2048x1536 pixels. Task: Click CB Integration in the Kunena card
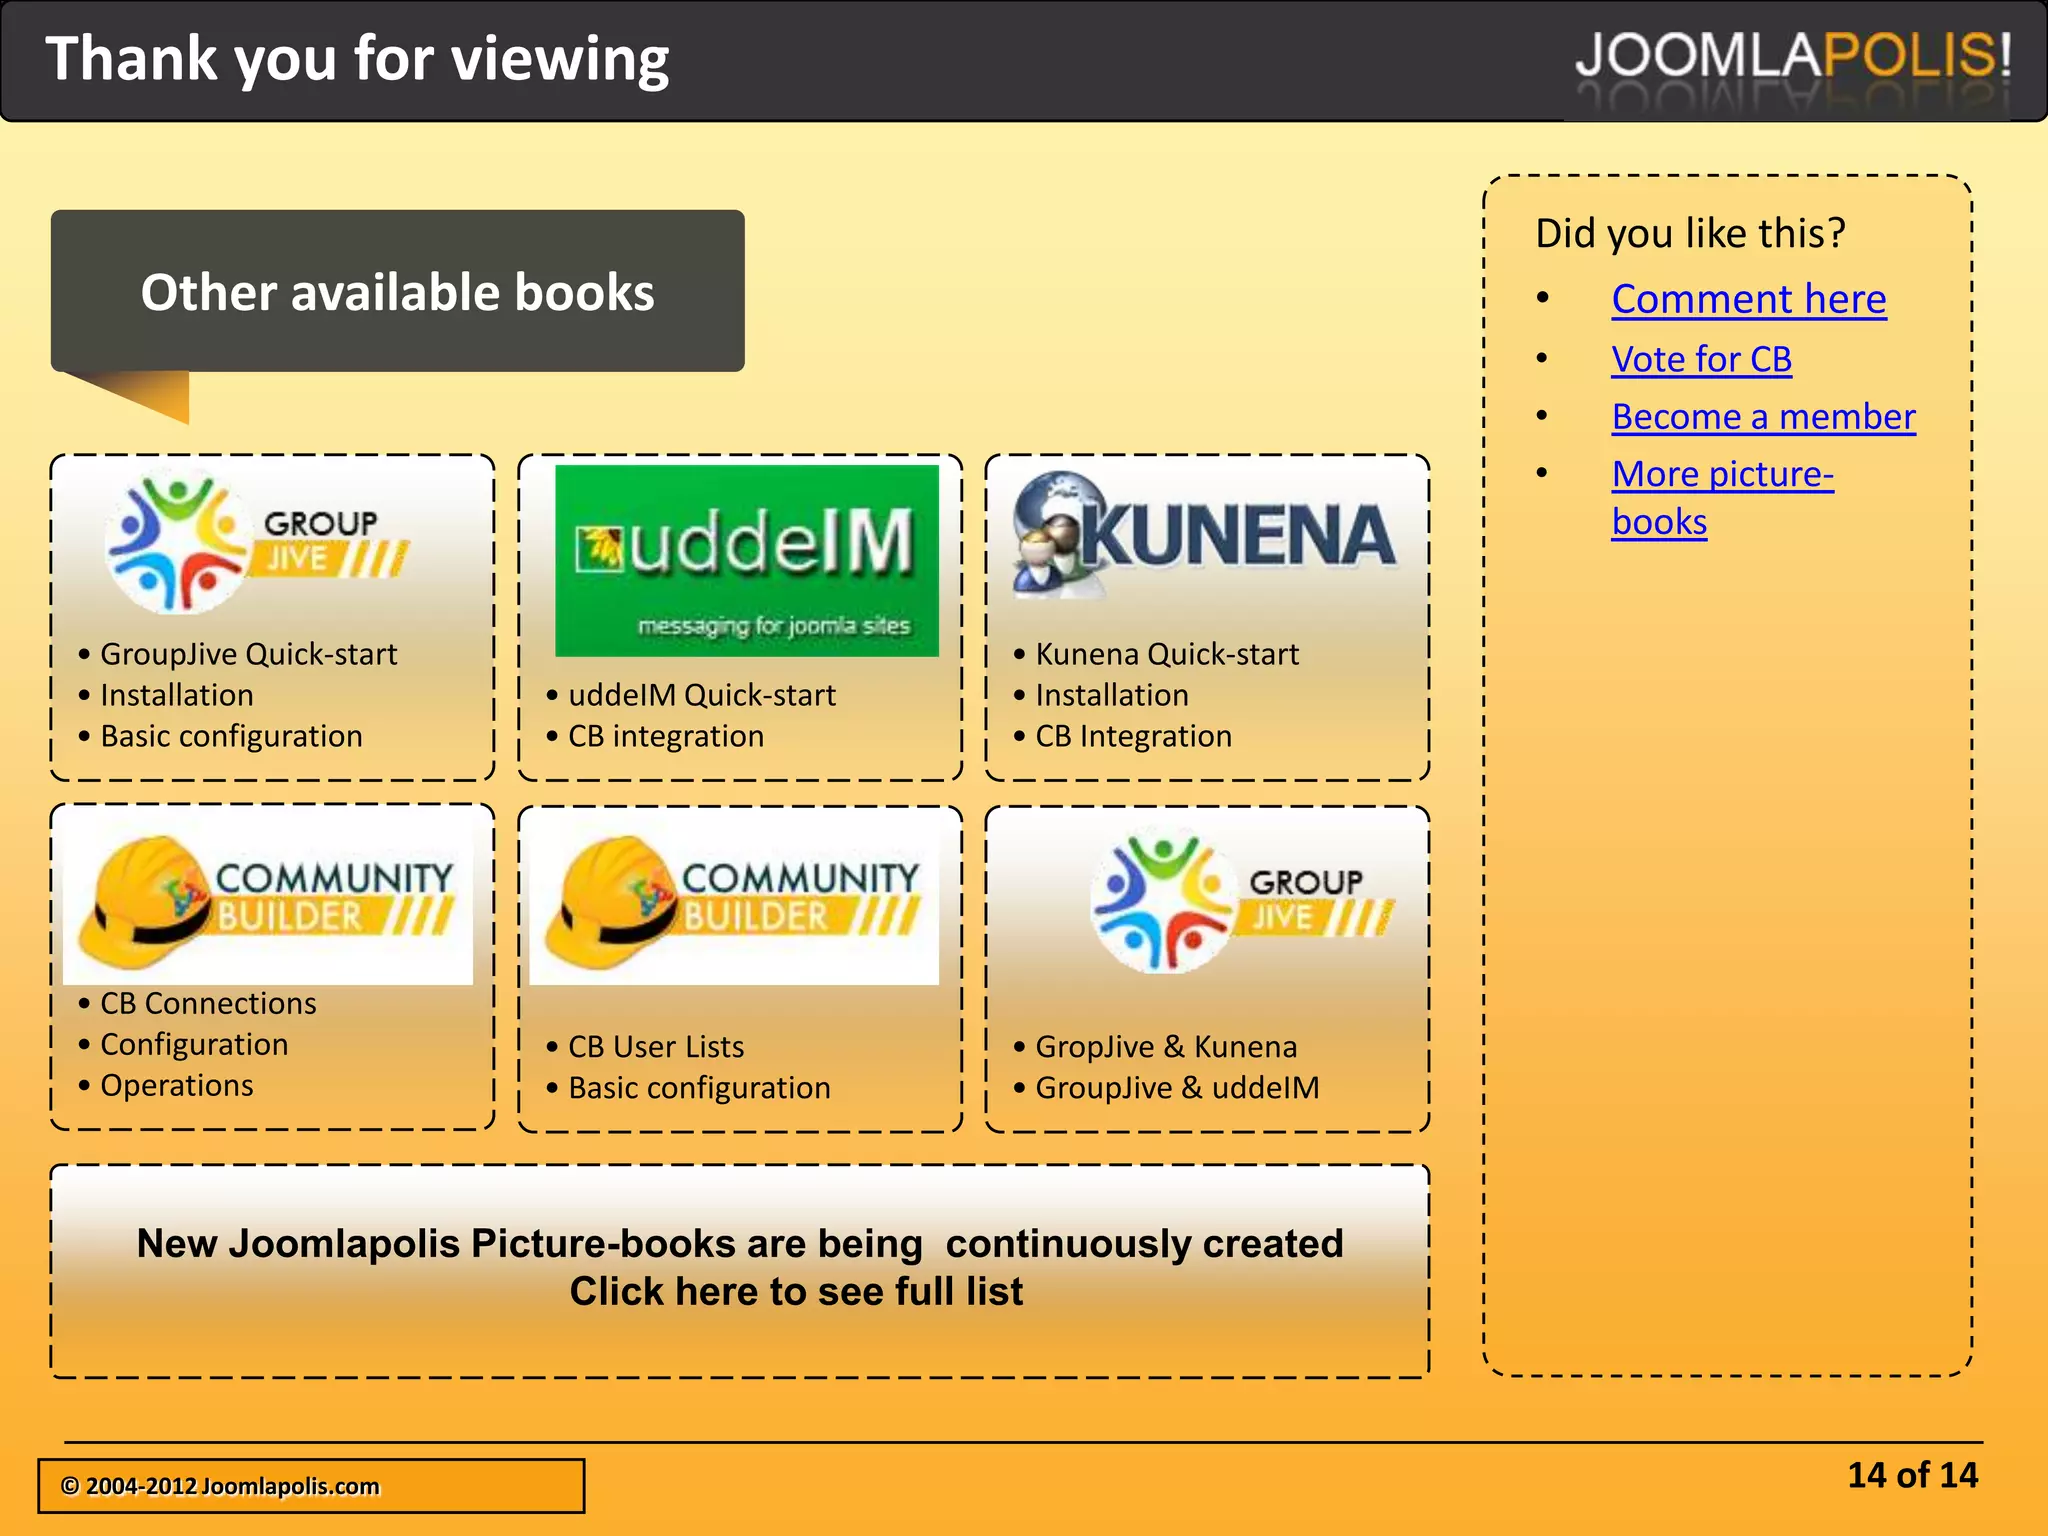click(1133, 736)
